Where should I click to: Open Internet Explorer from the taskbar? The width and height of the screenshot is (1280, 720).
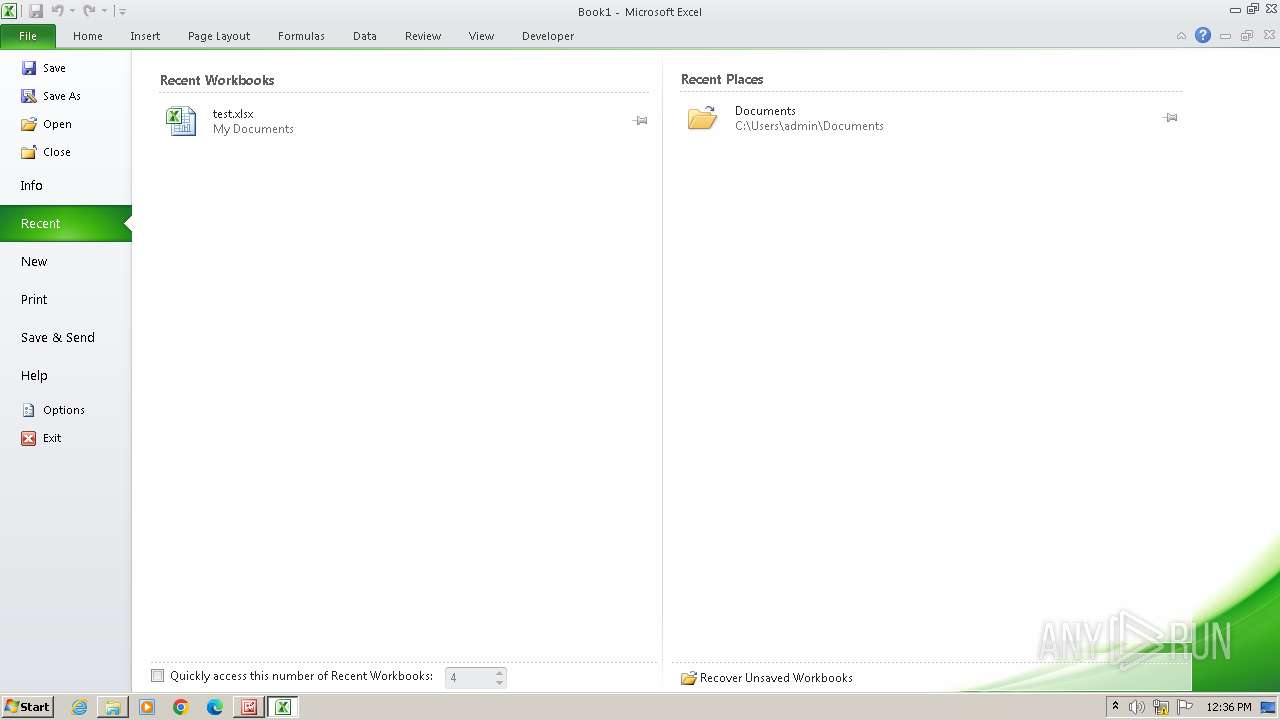click(x=79, y=707)
